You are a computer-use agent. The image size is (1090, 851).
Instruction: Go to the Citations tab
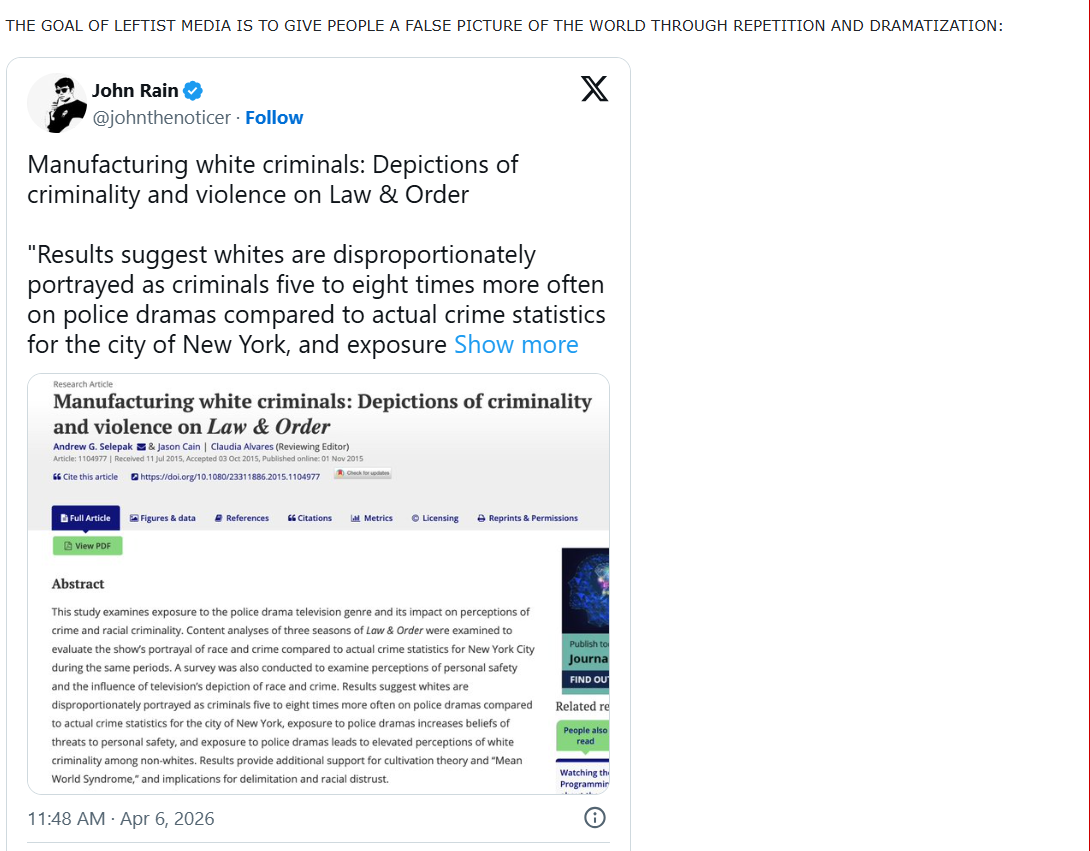310,518
